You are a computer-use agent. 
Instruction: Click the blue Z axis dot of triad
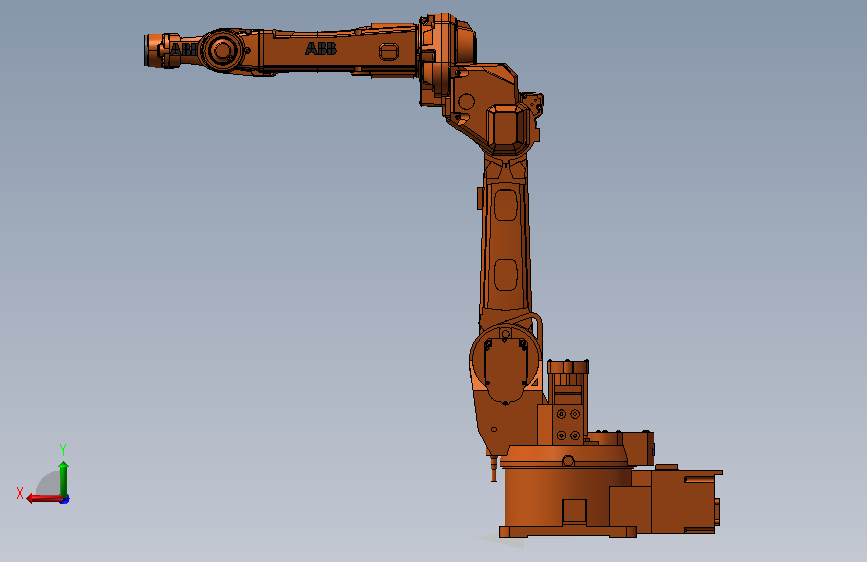tap(65, 500)
